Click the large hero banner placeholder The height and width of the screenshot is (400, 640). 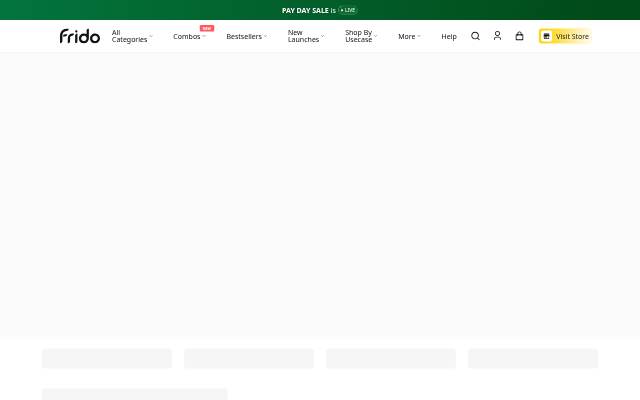tap(320, 194)
